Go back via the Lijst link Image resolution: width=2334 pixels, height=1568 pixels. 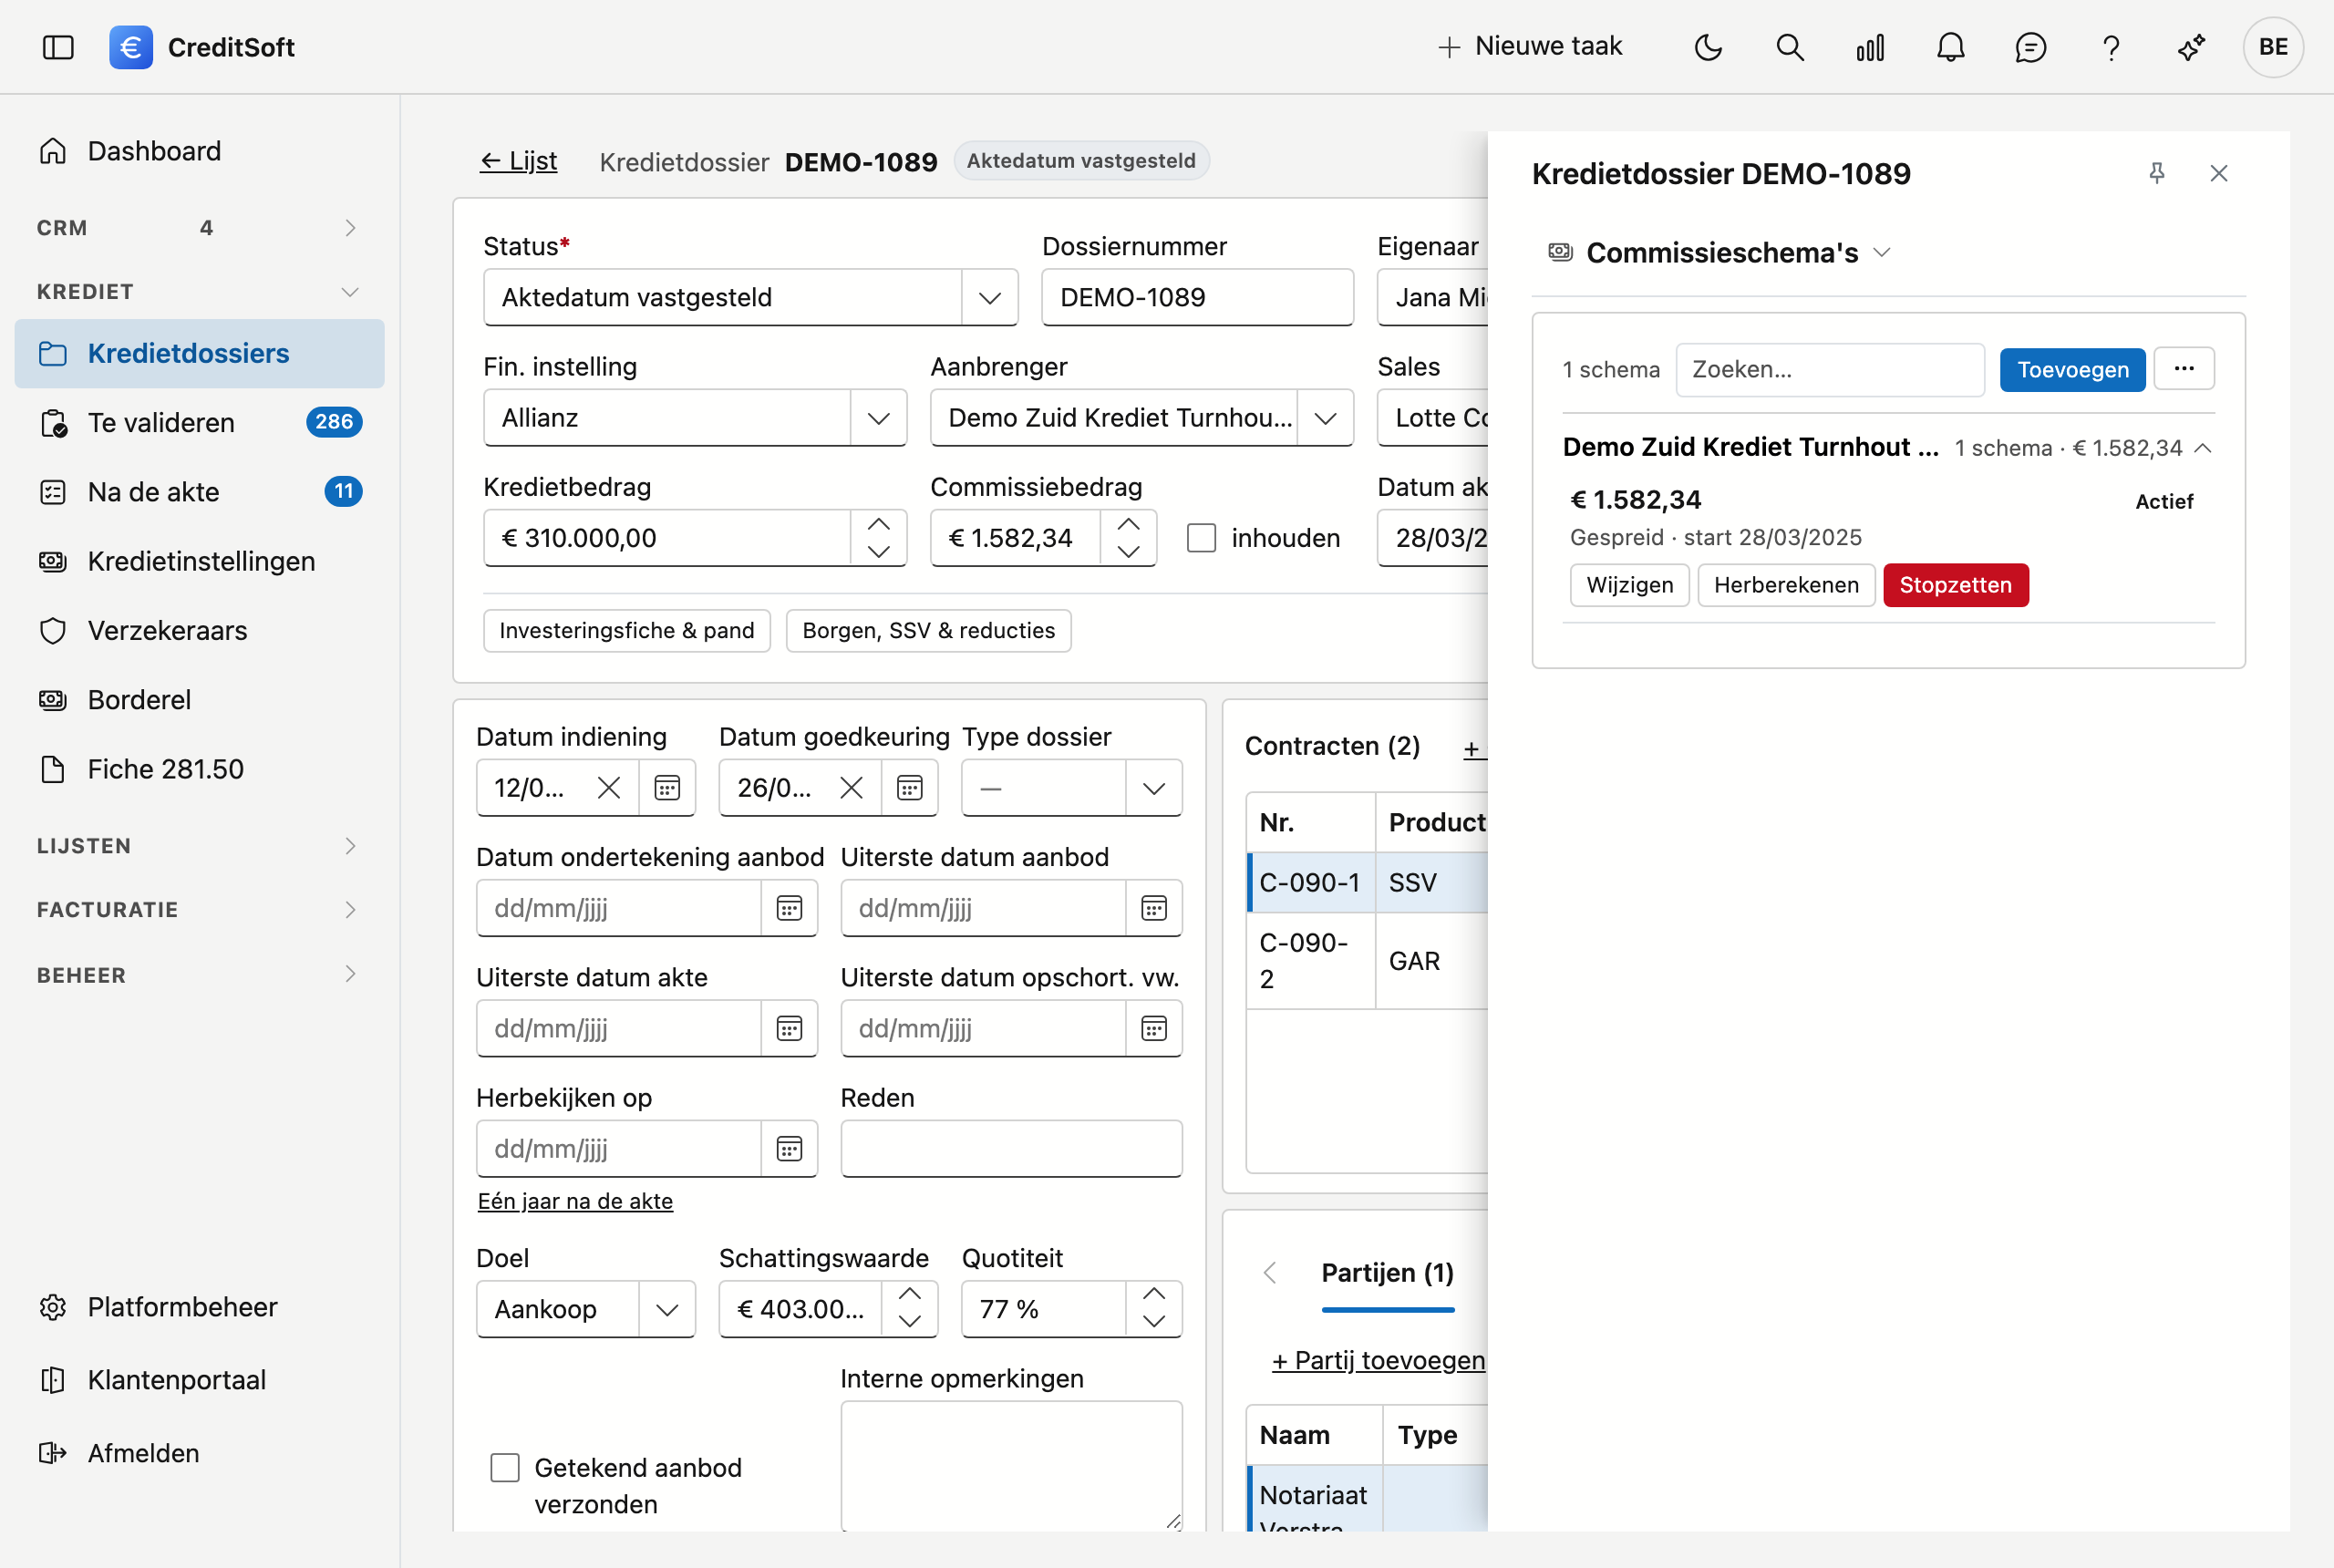(x=518, y=161)
